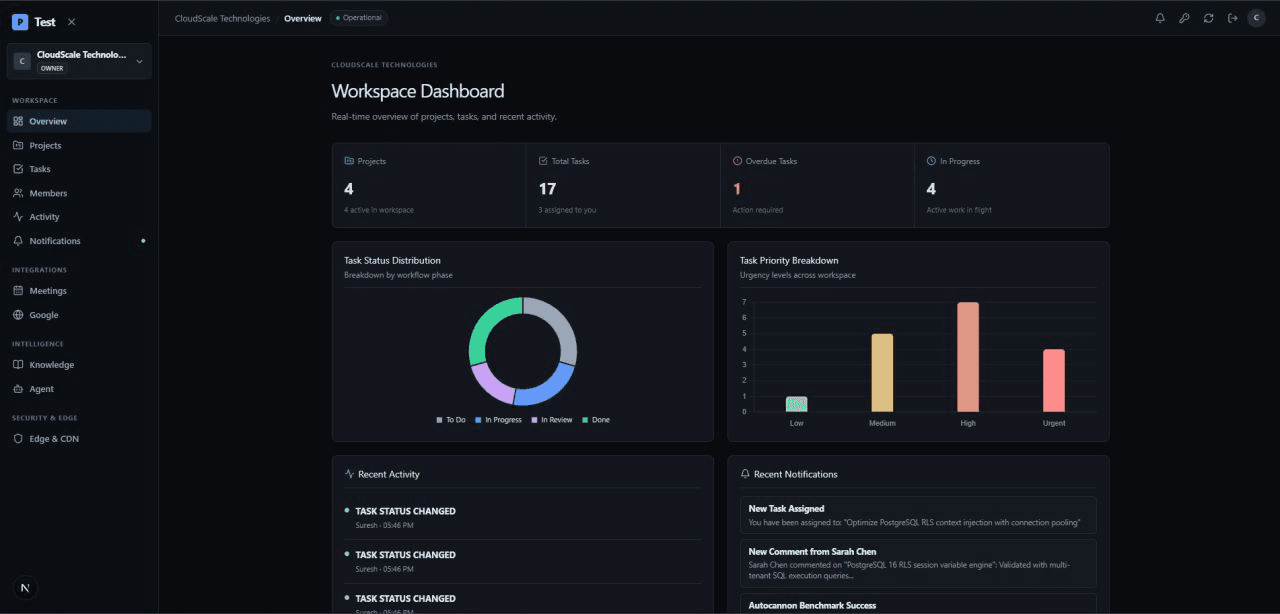Click the Urgent priority bar in the chart
The image size is (1280, 614).
tap(1054, 381)
